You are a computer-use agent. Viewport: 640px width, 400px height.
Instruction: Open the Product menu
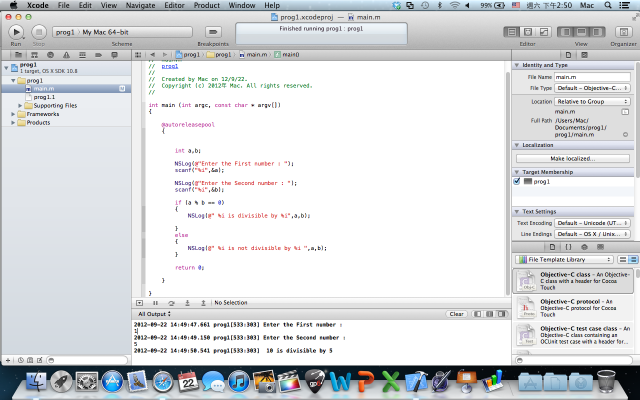tap(207, 5)
